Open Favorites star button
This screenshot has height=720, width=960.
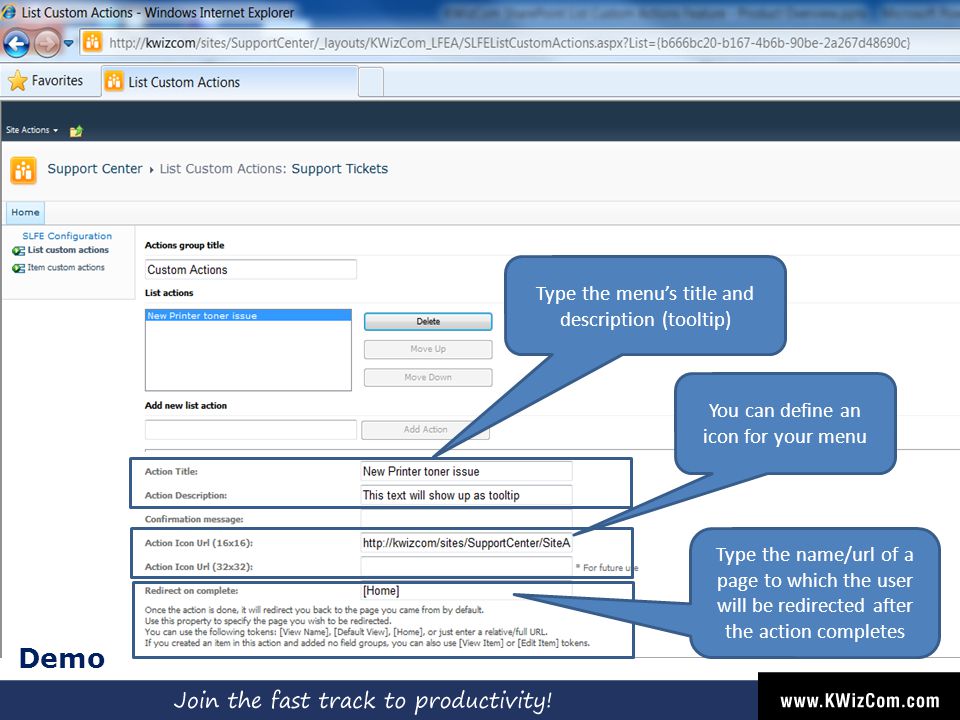point(46,81)
